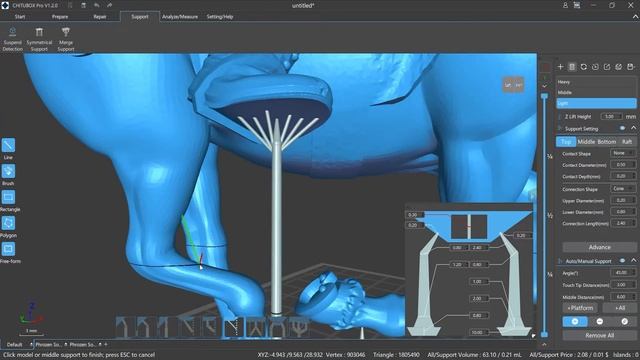Image resolution: width=640 pixels, height=360 pixels.
Task: Open the Contact Shape dropdown
Action: [622, 153]
